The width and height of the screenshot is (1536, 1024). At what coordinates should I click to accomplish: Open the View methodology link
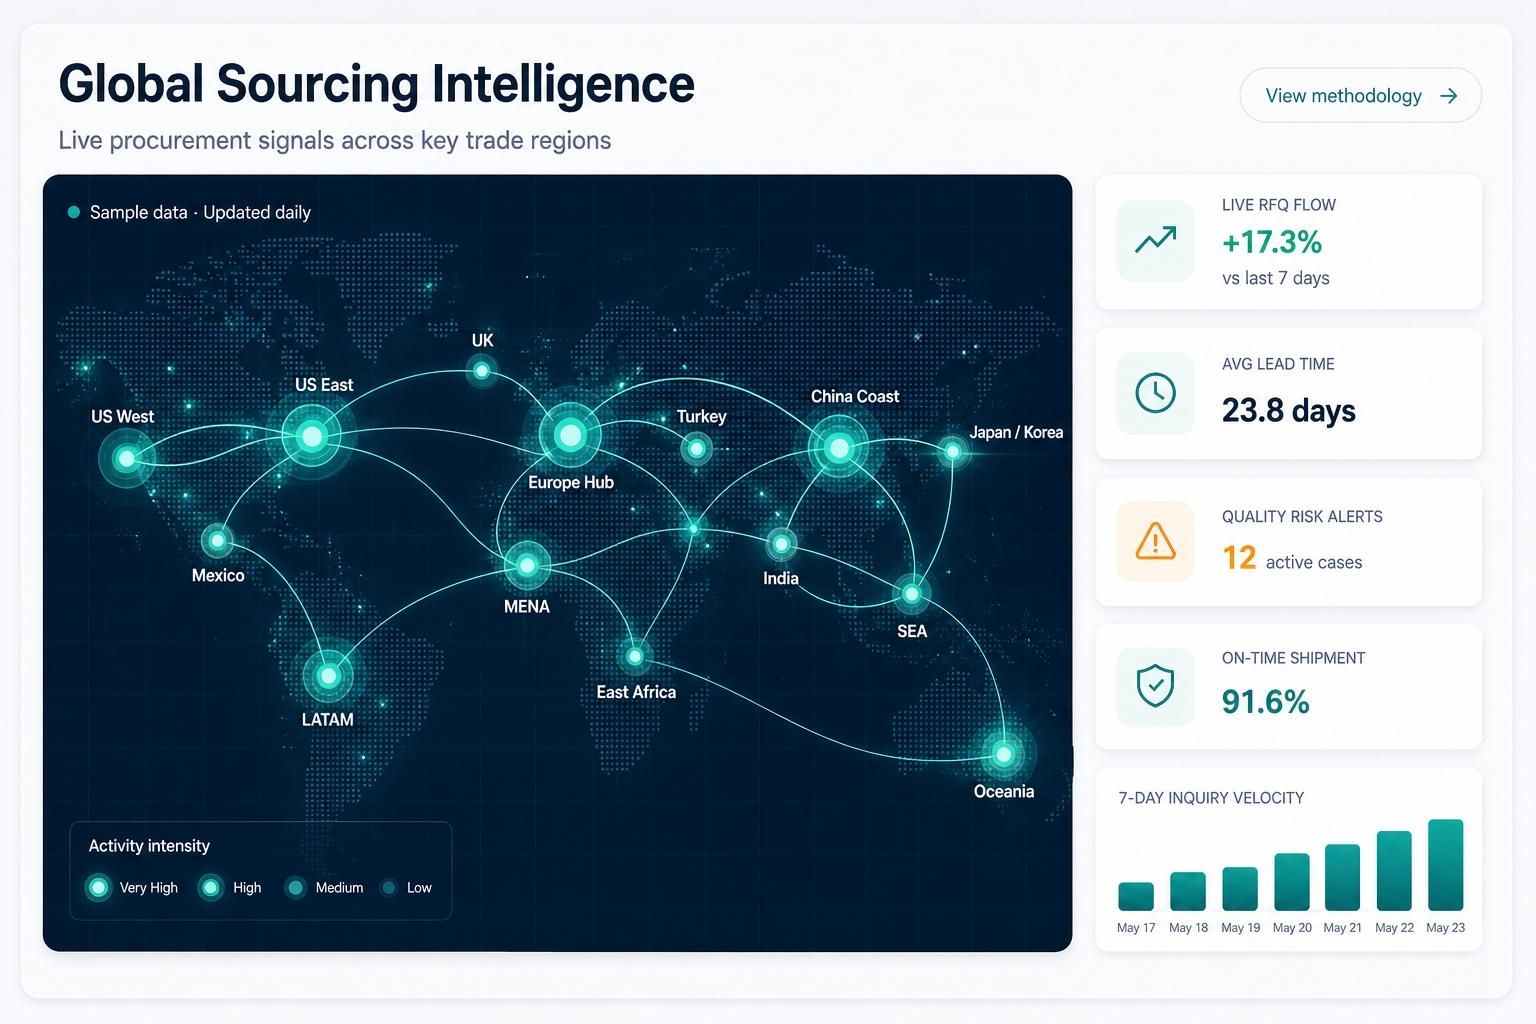pos(1360,95)
